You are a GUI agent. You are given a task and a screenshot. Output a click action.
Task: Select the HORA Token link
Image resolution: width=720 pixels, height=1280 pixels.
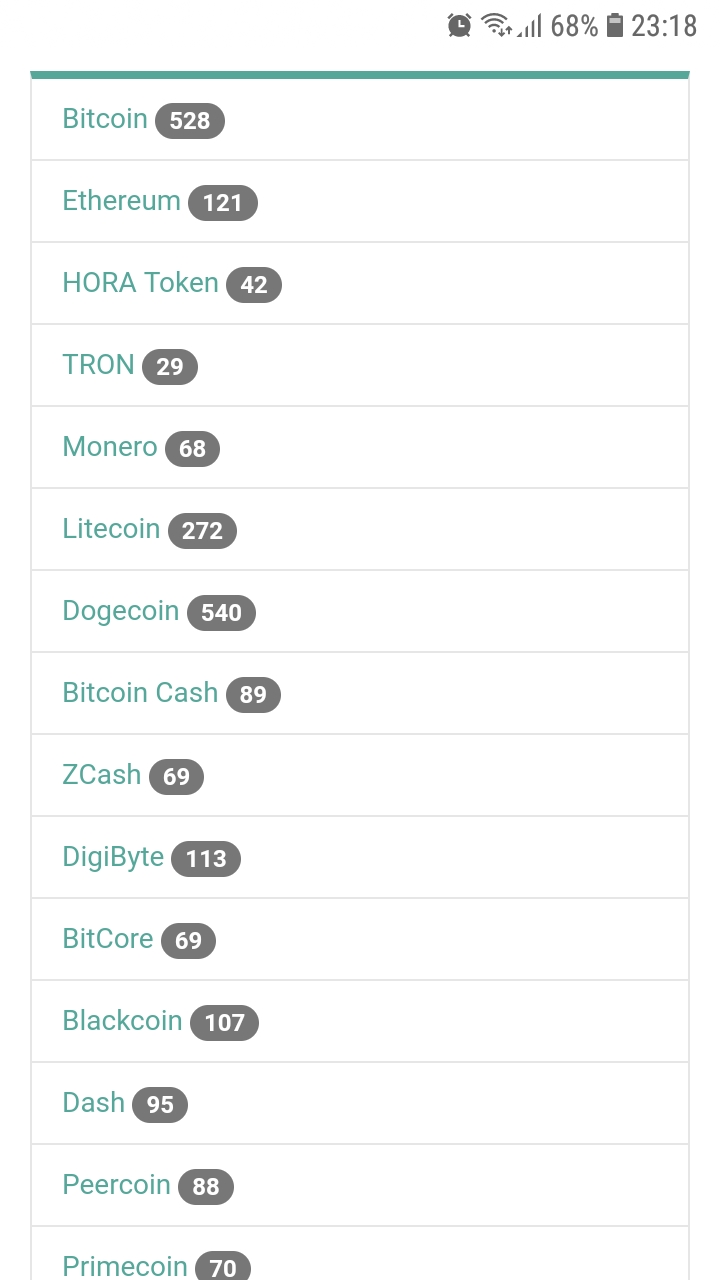tap(140, 283)
